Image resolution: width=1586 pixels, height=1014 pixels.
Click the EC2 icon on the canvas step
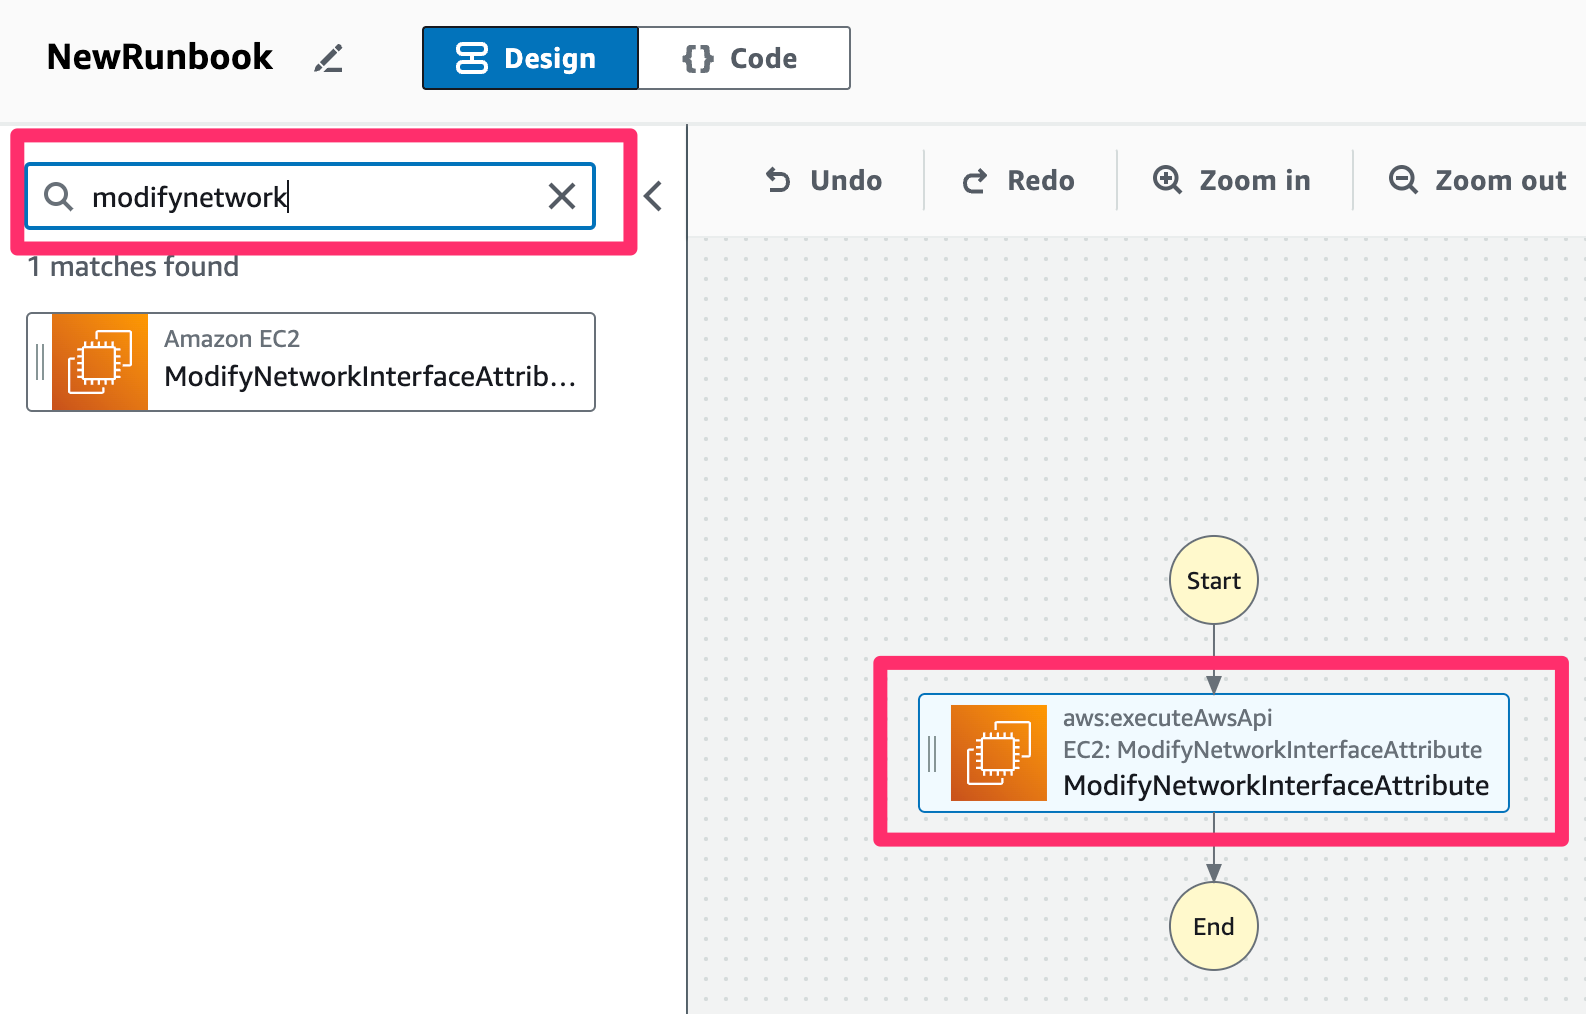[999, 753]
